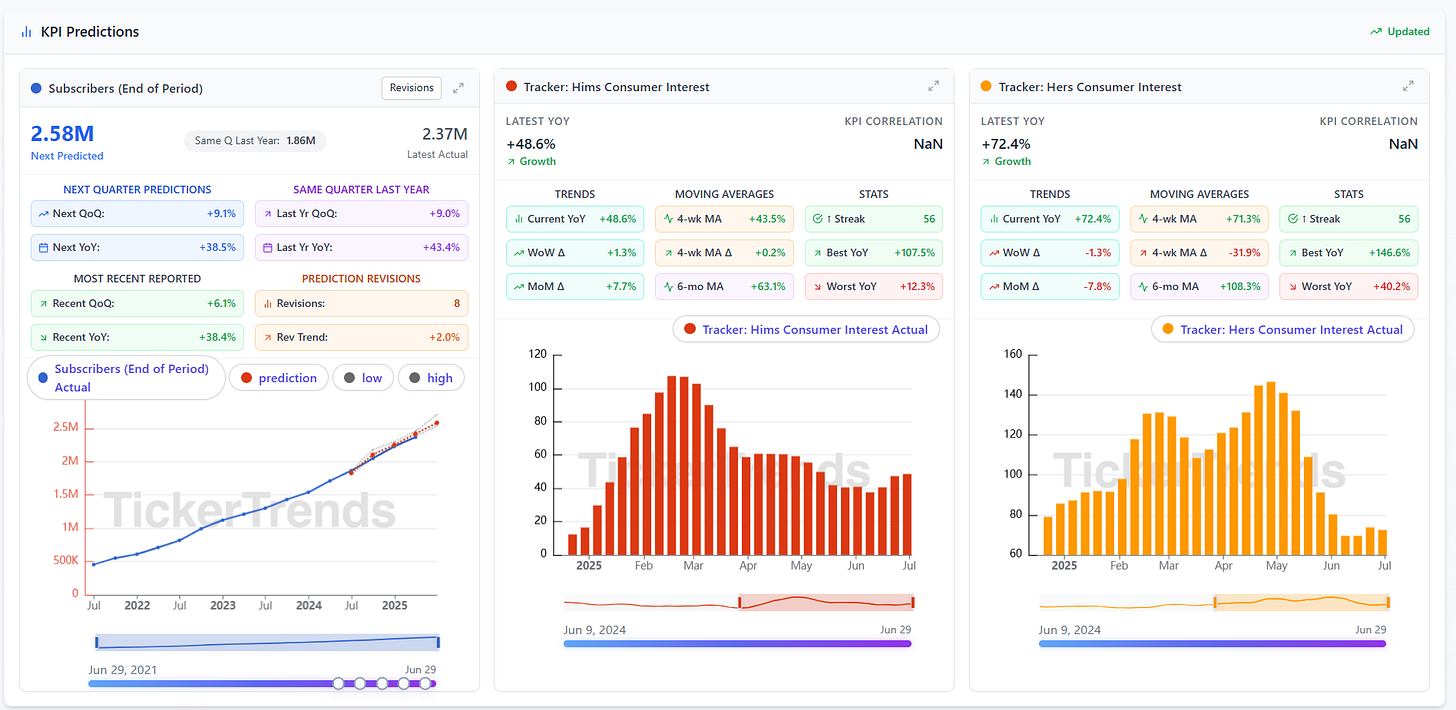
Task: Click Hims Current YoY bar icon
Action: (519, 219)
